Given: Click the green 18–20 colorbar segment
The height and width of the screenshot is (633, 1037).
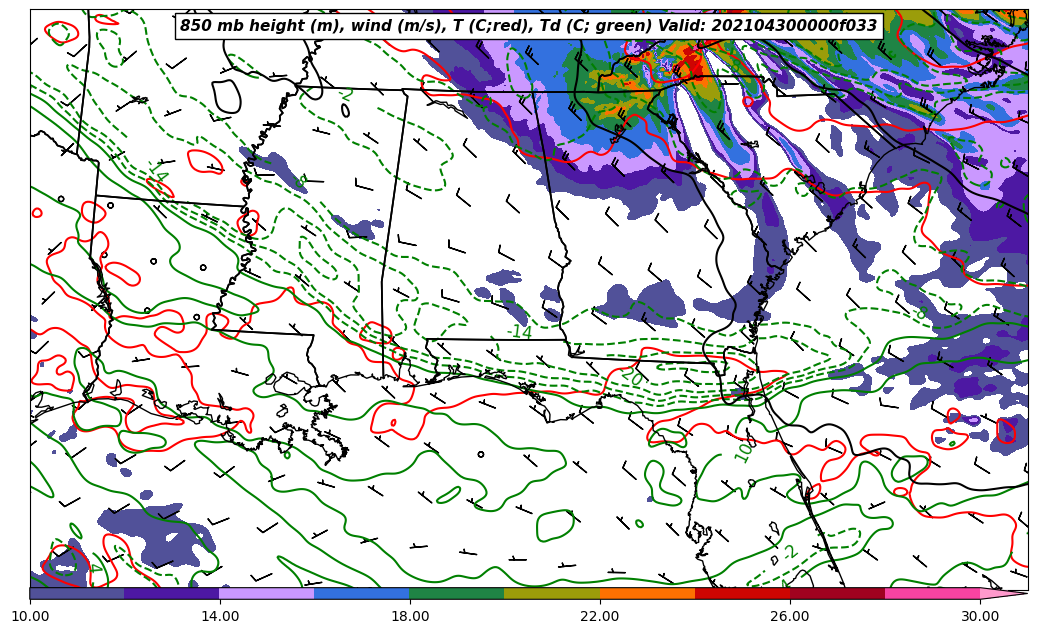Looking at the screenshot, I should [457, 593].
